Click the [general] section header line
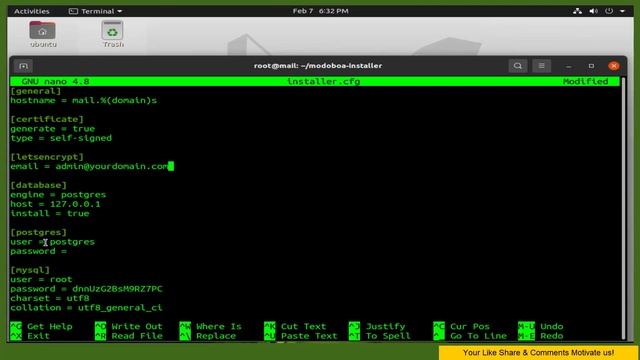The height and width of the screenshot is (360, 640). click(x=36, y=91)
